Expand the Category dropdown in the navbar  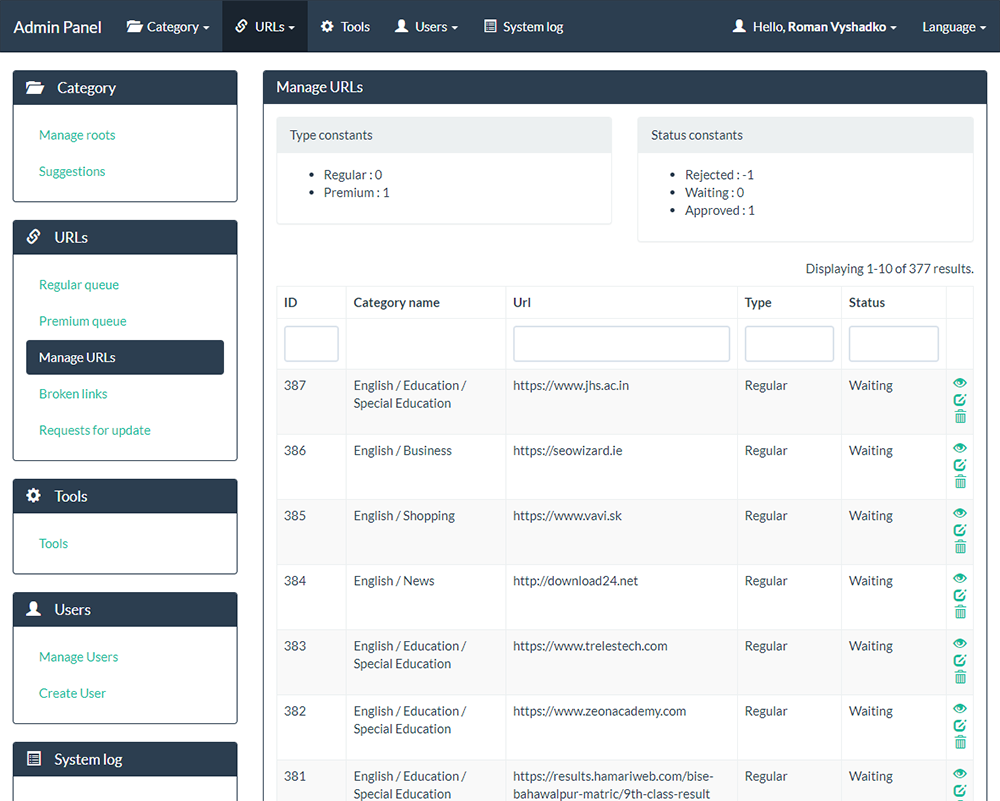click(167, 26)
